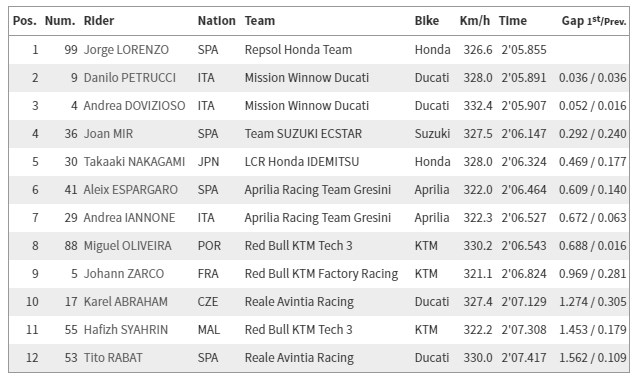Viewport: 635px width, 378px height.
Task: Click Team SUZUKI ECSTAR cell
Action: [303, 134]
